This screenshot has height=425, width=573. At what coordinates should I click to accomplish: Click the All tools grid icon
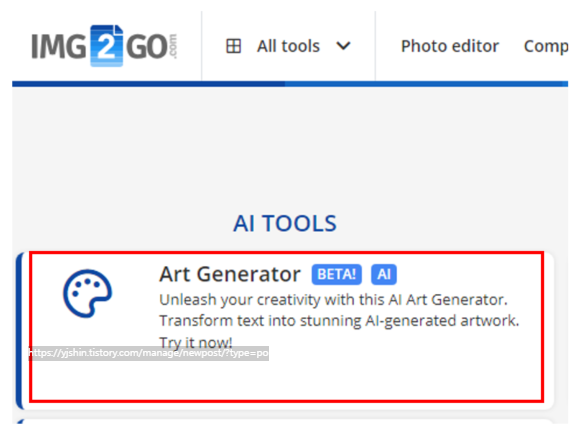pyautogui.click(x=234, y=46)
